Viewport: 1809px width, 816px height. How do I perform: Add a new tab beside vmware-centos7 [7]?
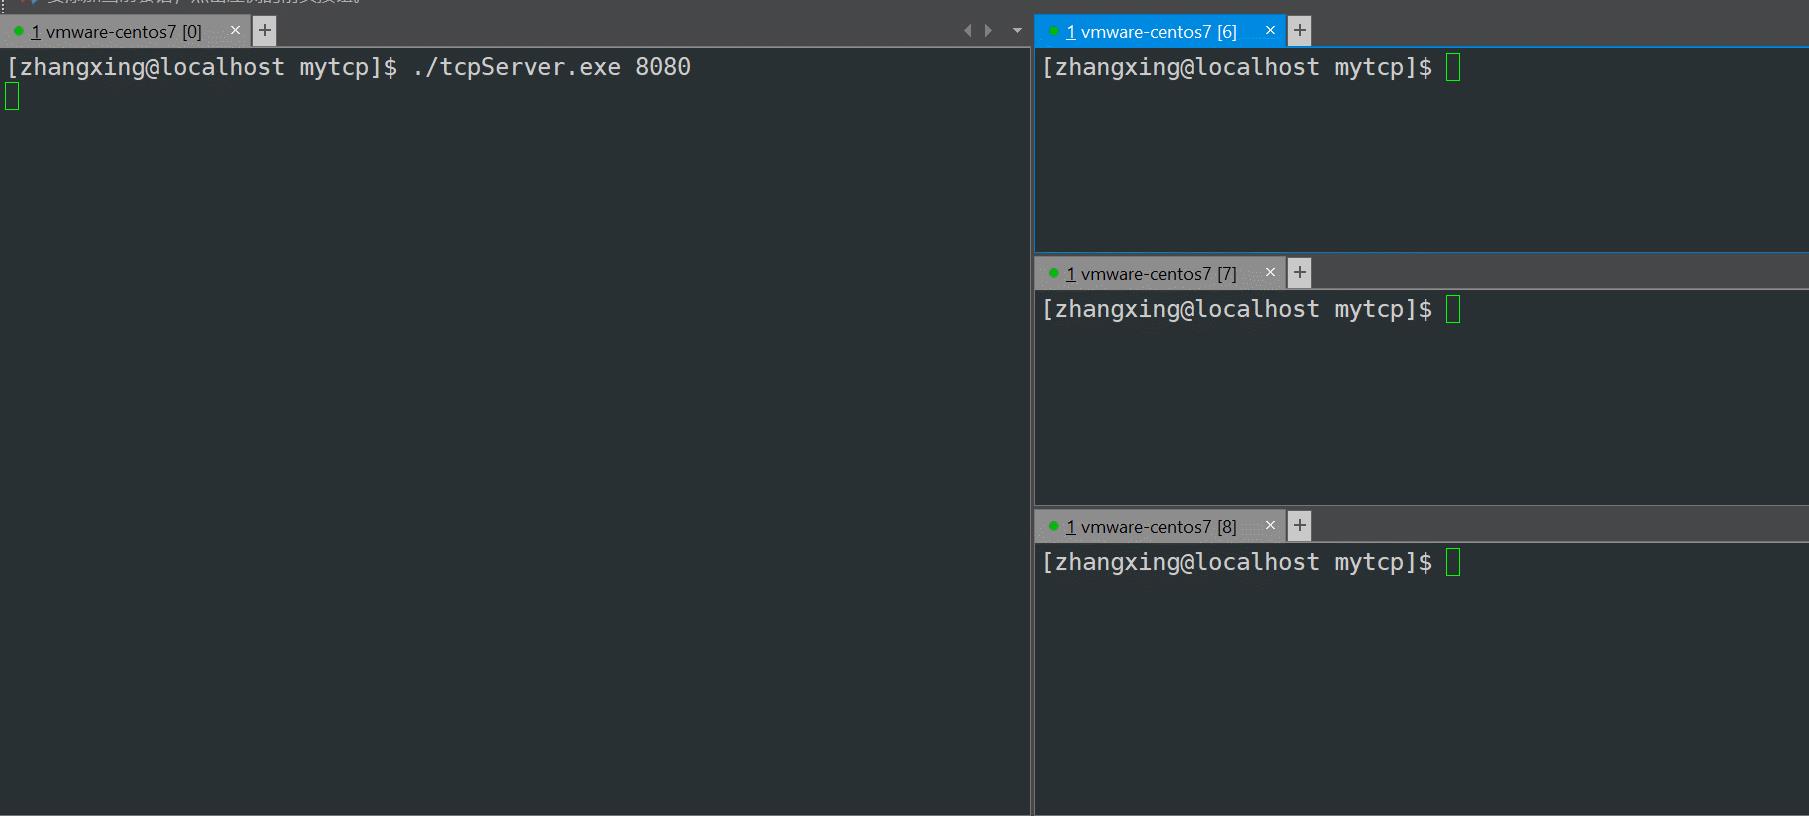(1299, 272)
